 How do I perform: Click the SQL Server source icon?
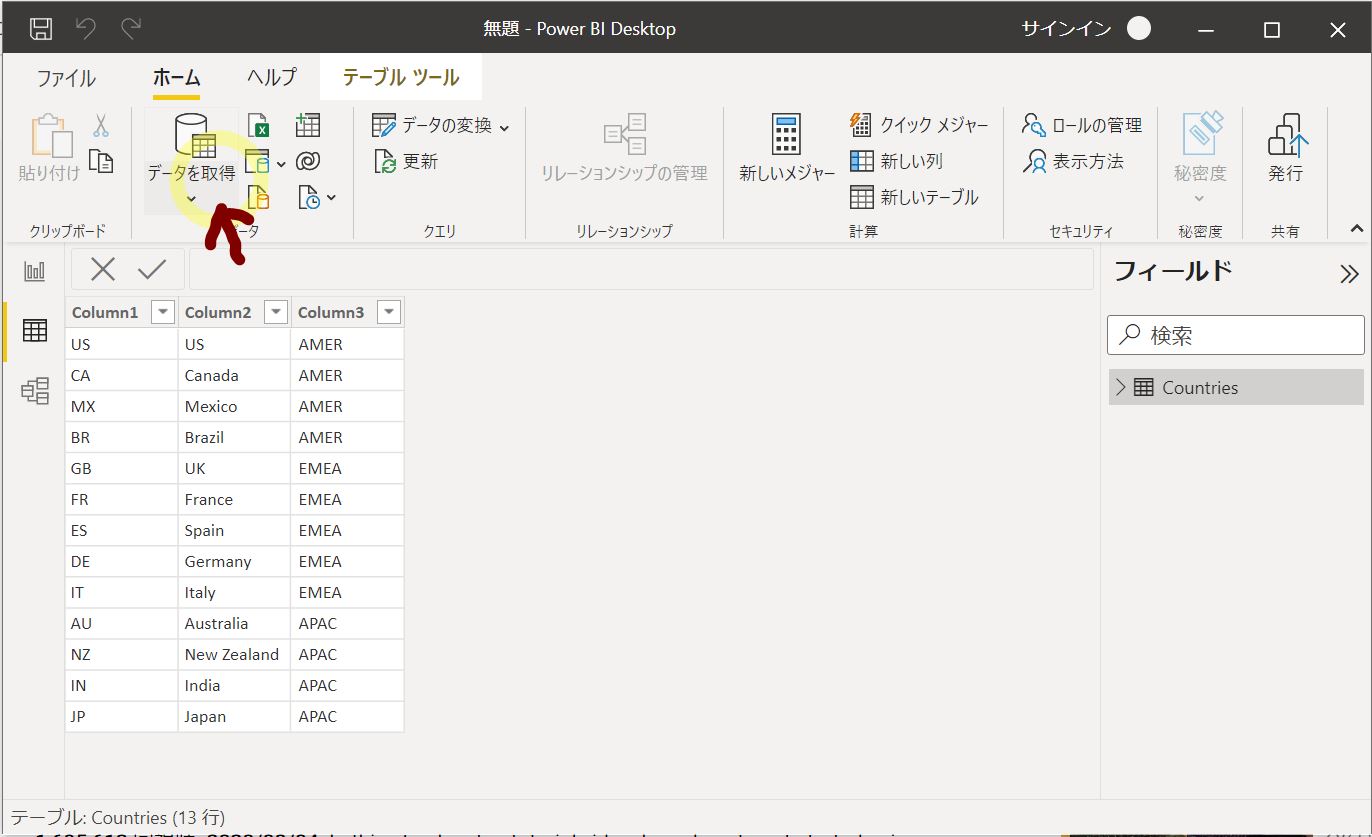pyautogui.click(x=258, y=197)
